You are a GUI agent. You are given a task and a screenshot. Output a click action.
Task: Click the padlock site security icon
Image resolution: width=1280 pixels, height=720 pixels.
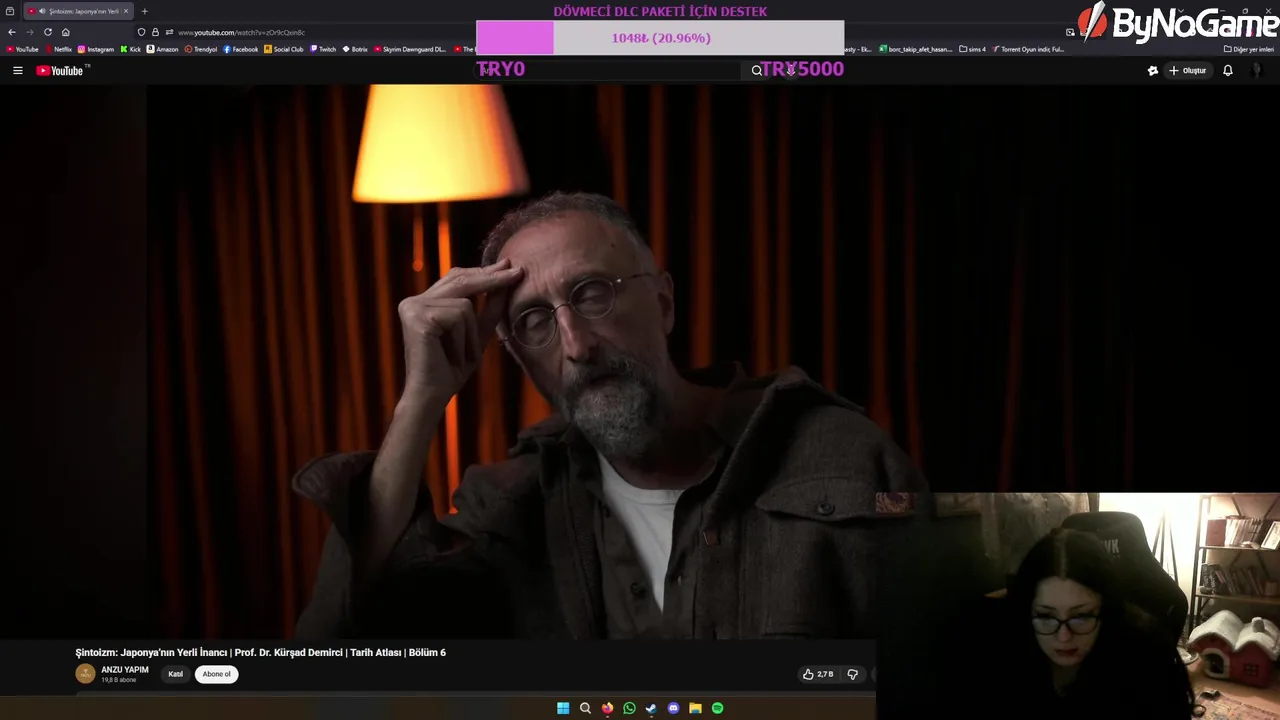point(155,32)
